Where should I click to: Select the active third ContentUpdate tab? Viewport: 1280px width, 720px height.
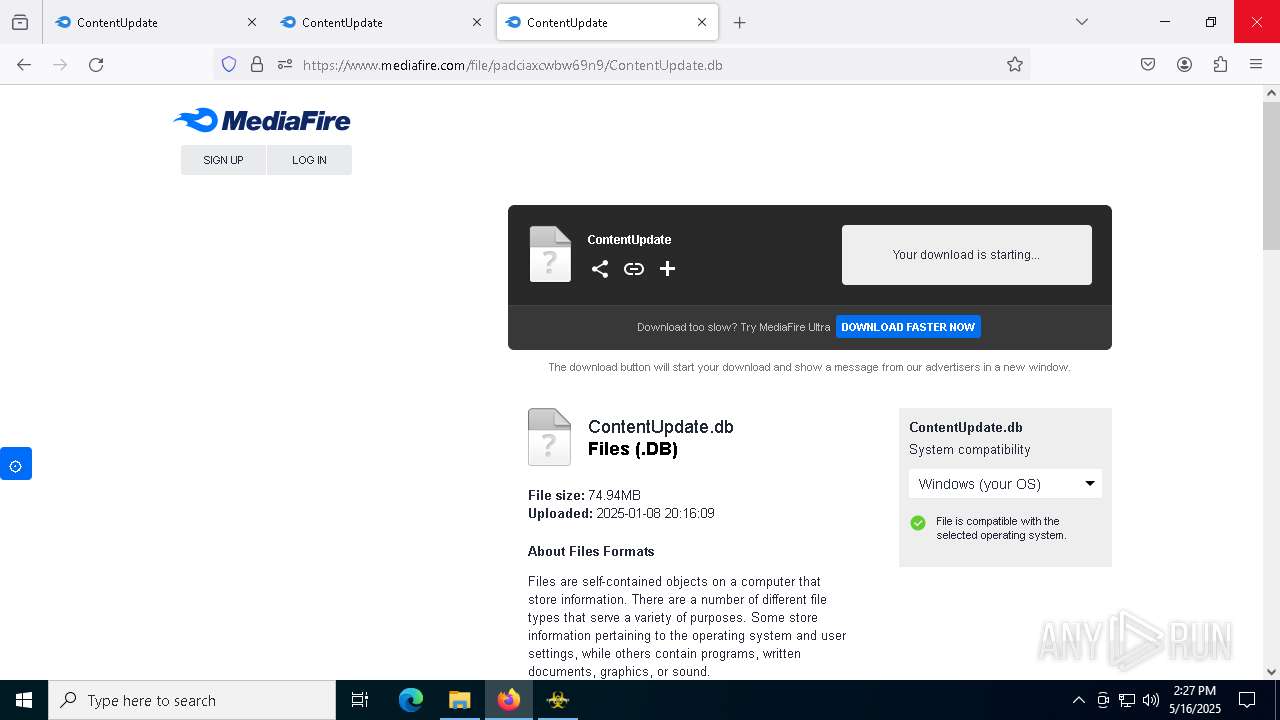[607, 22]
